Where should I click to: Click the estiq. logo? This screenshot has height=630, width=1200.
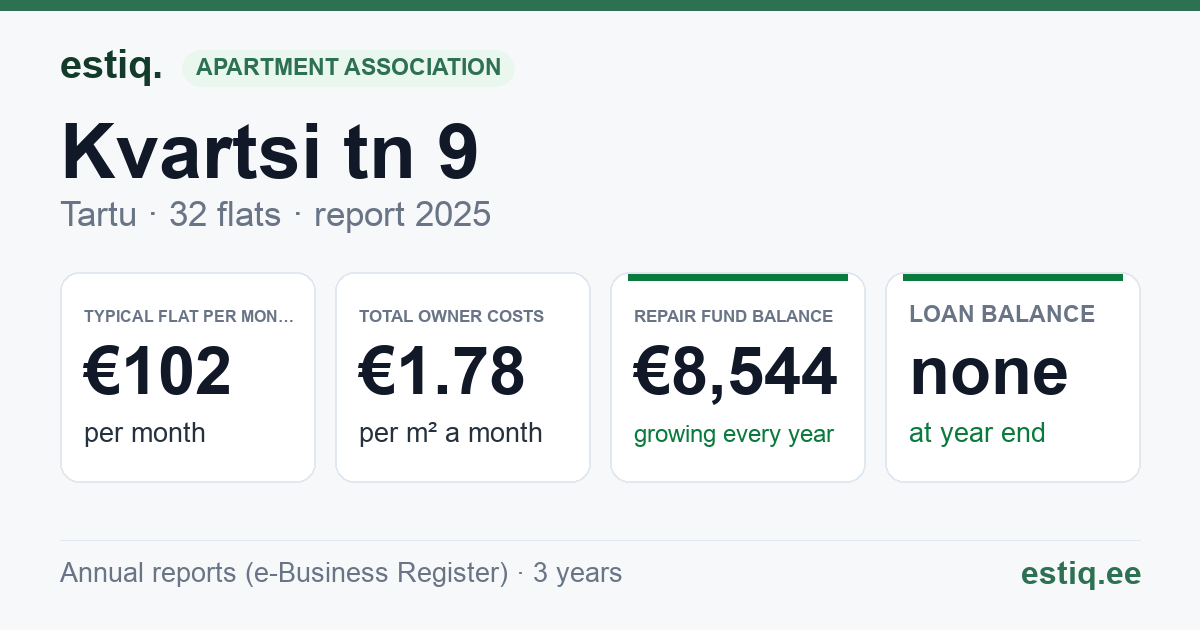pyautogui.click(x=111, y=67)
